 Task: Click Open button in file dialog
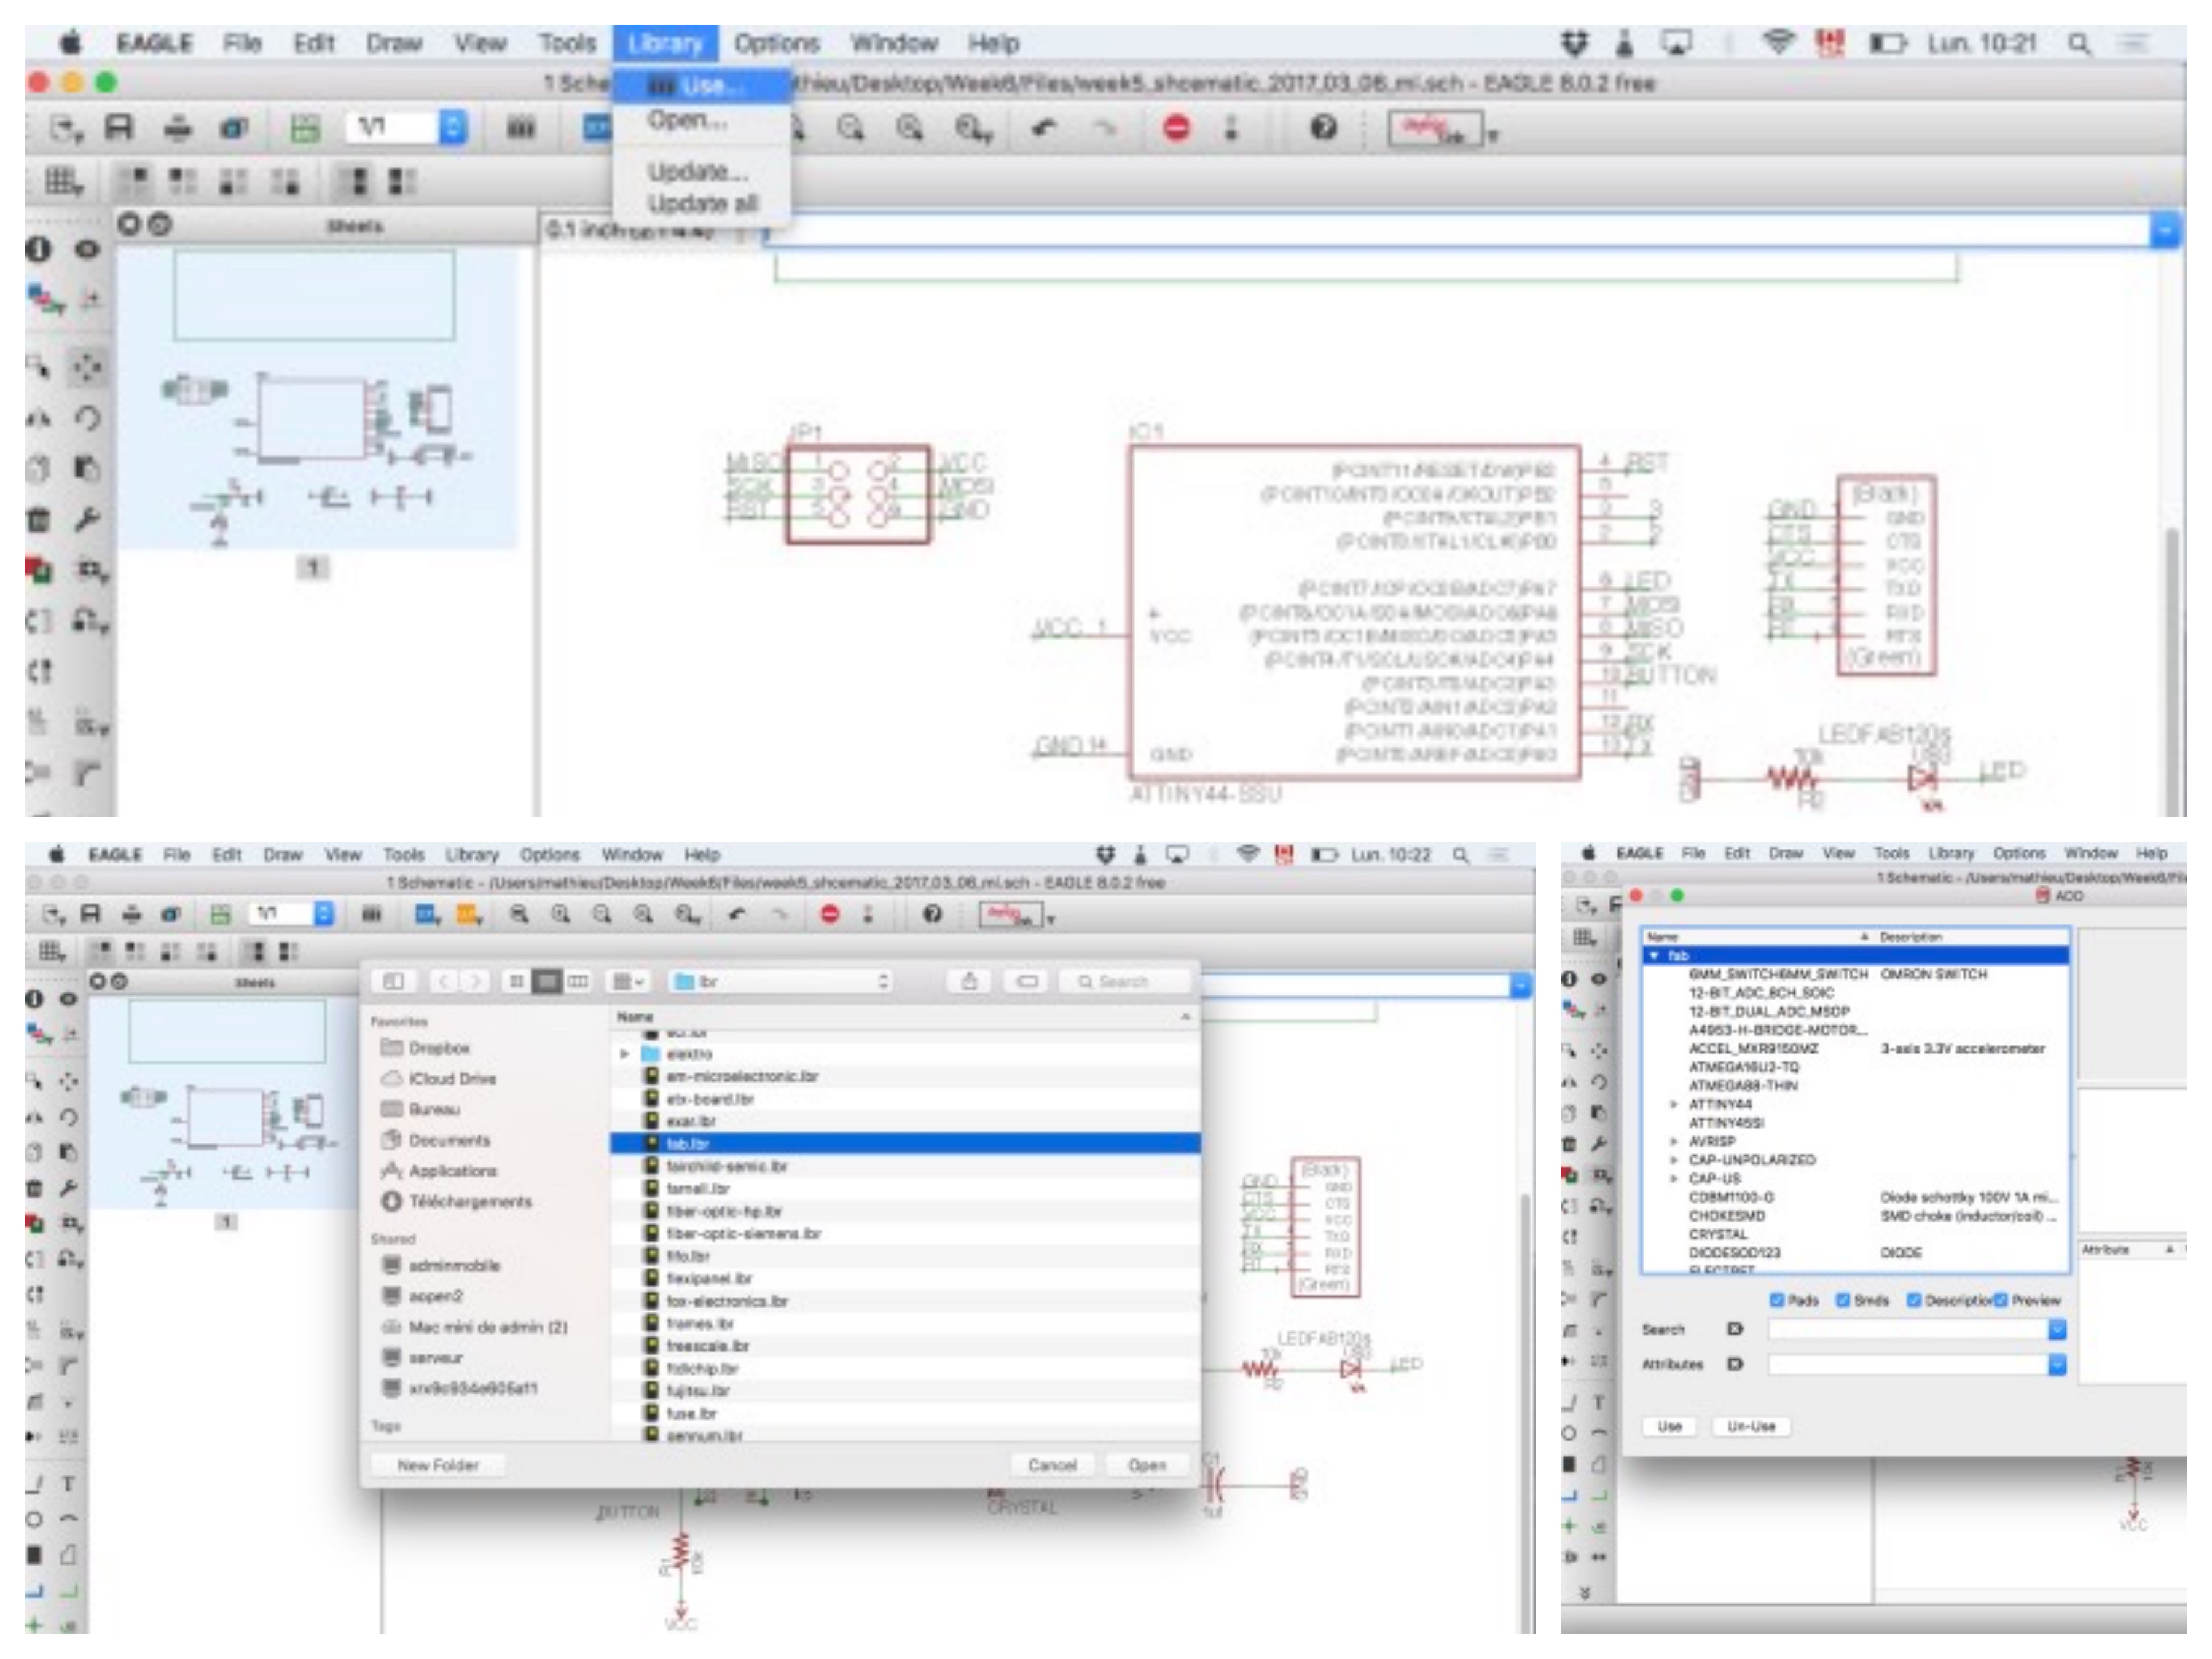click(x=1148, y=1465)
